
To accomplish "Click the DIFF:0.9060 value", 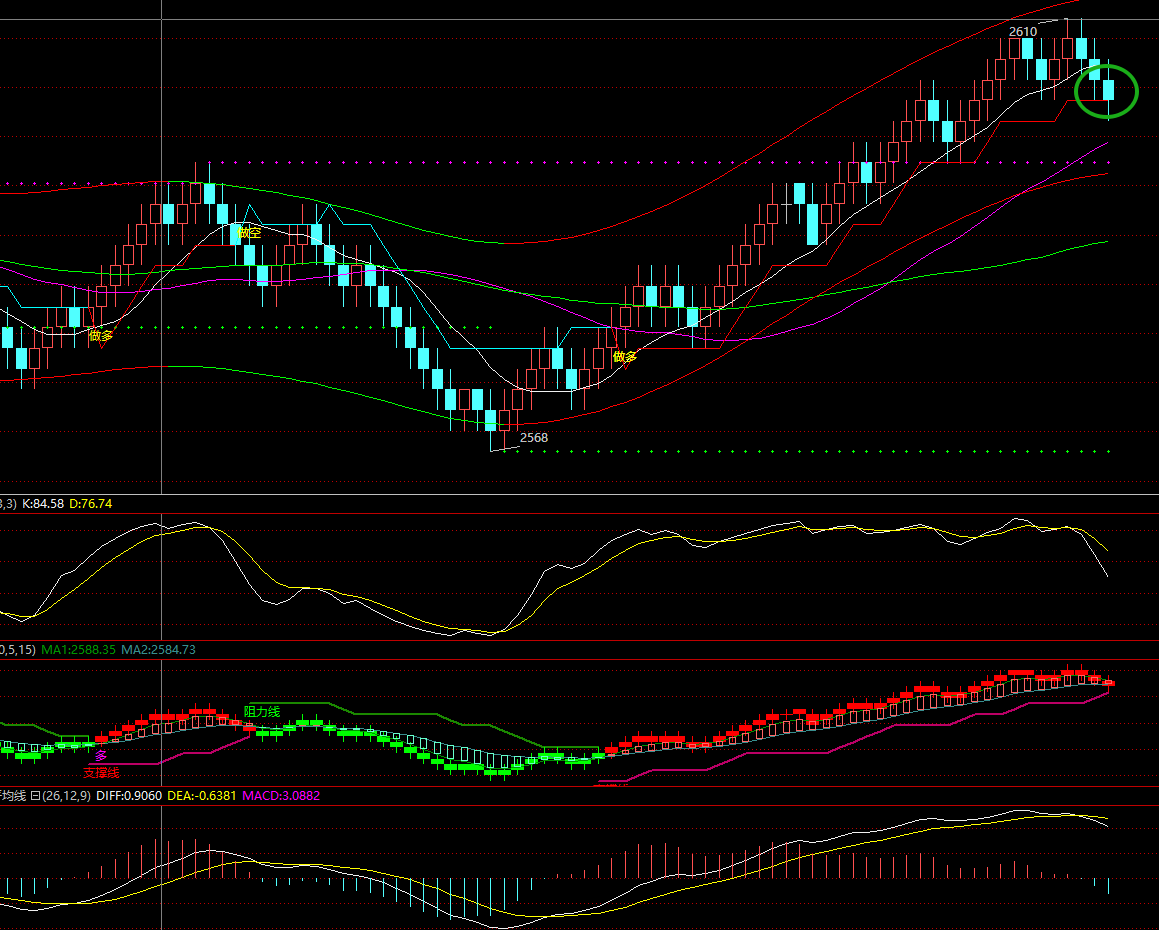I will click(129, 795).
